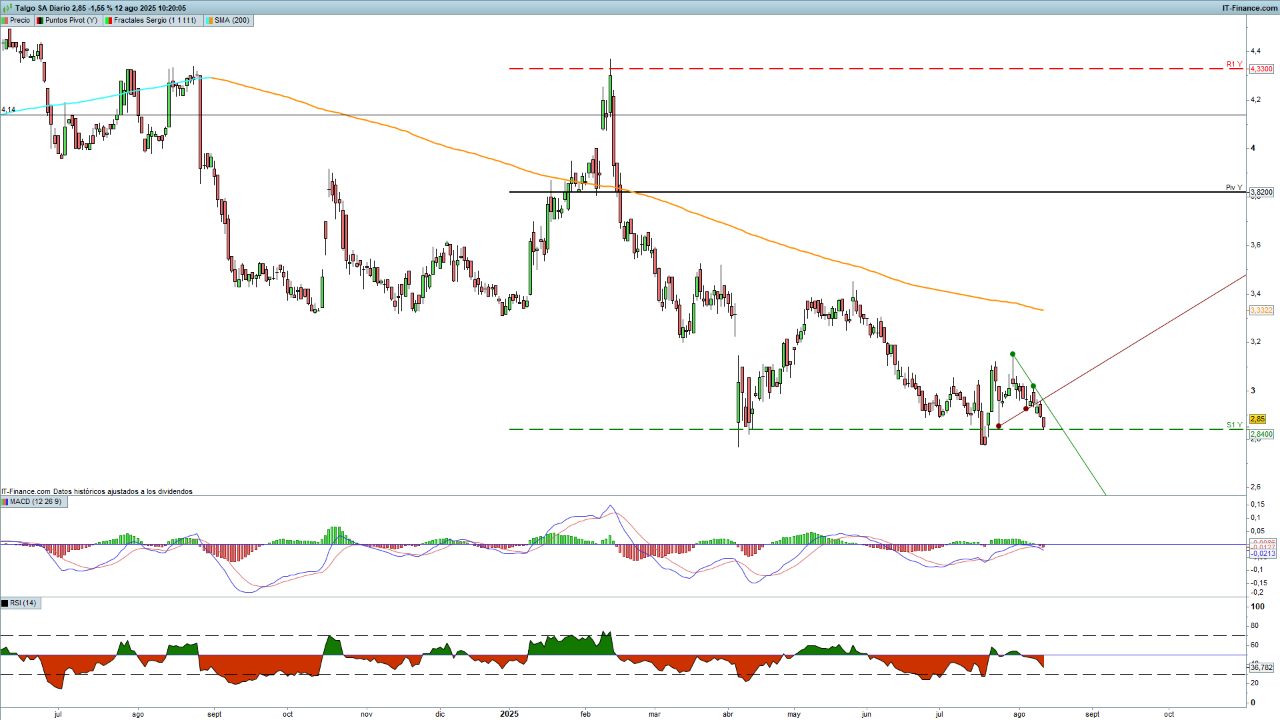Click the IT-Finance.com link in top right
The height and width of the screenshot is (720, 1280).
[x=1249, y=7]
